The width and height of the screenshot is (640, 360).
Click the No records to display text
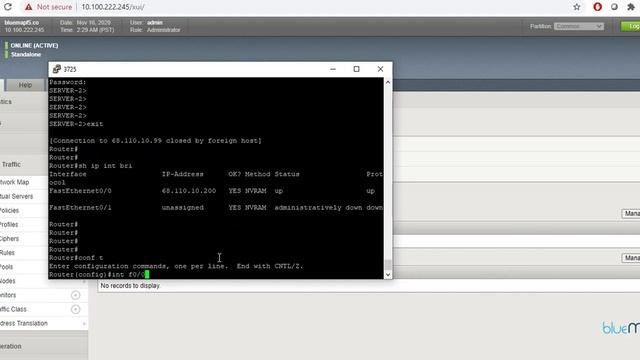(x=130, y=286)
